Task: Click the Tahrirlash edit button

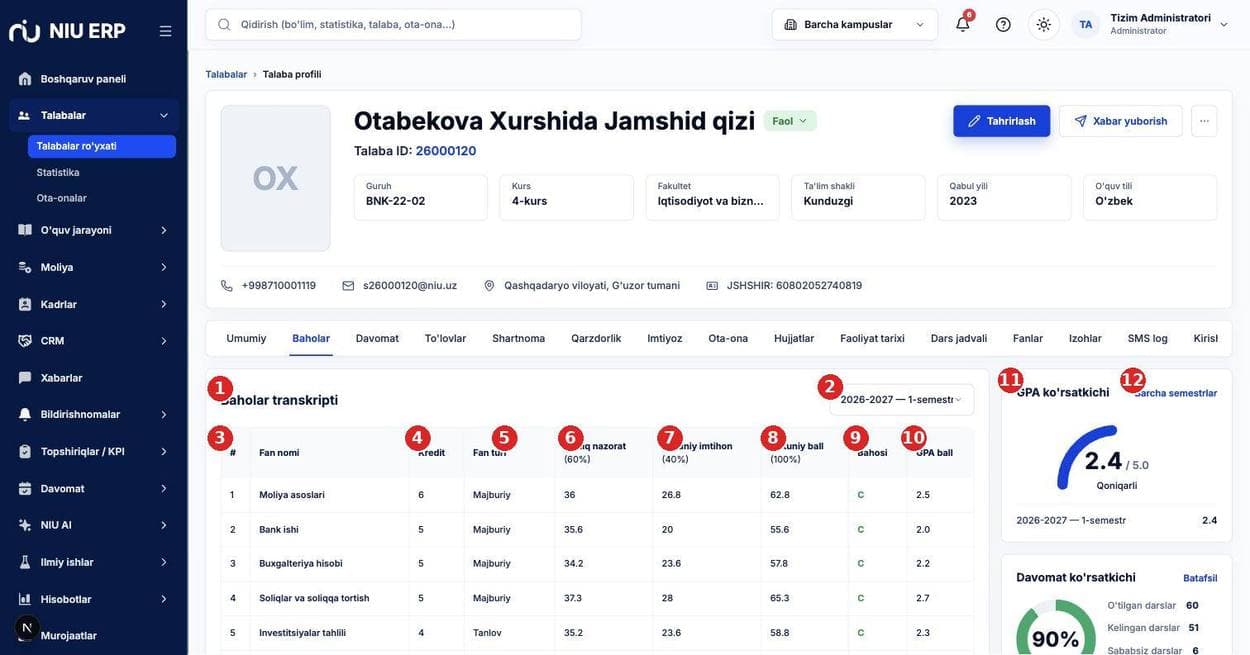Action: click(x=1002, y=121)
